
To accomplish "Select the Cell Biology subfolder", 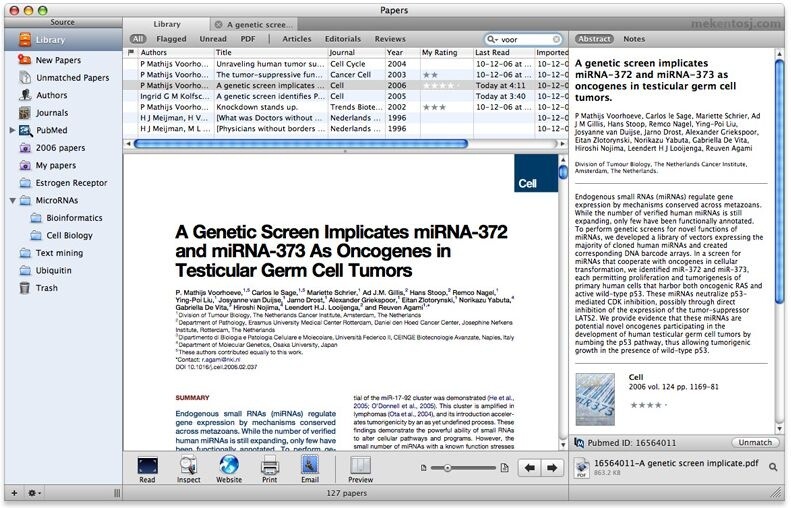I will tap(69, 236).
